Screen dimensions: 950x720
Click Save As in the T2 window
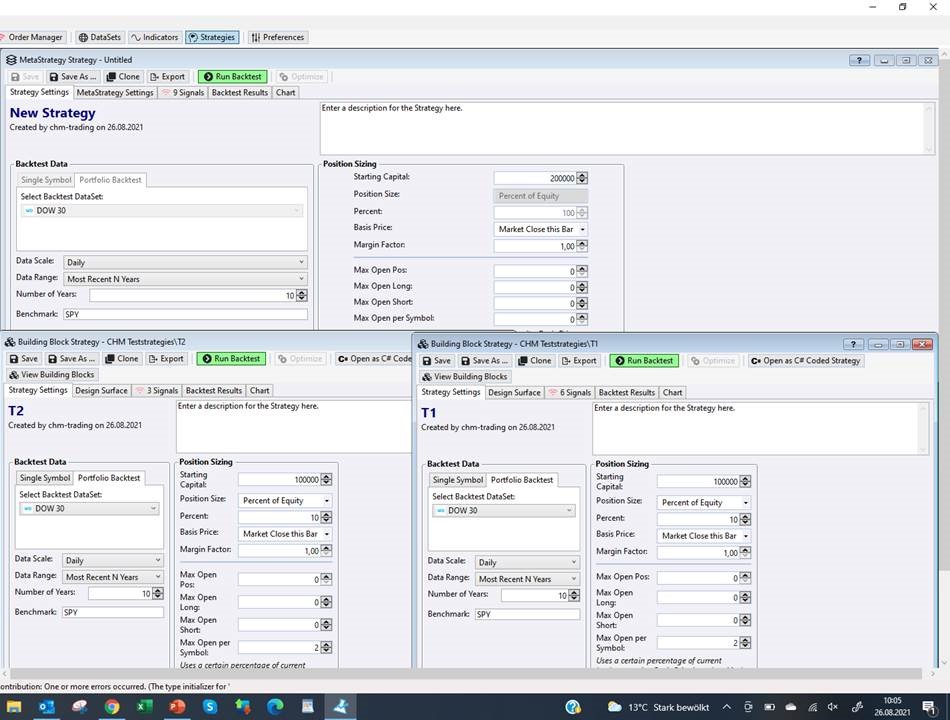(72, 359)
